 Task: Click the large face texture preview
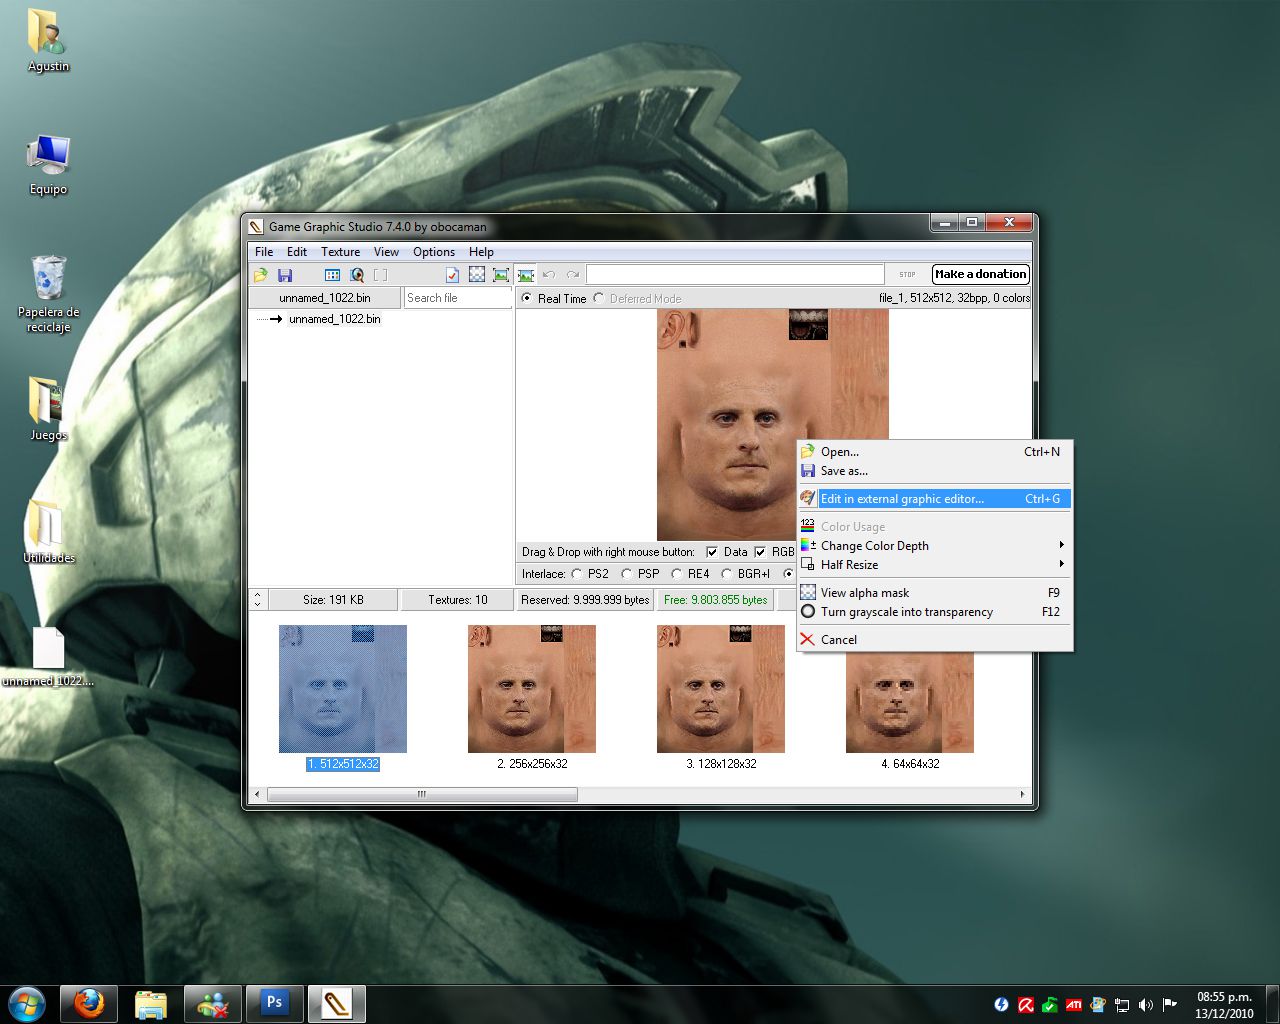click(773, 425)
